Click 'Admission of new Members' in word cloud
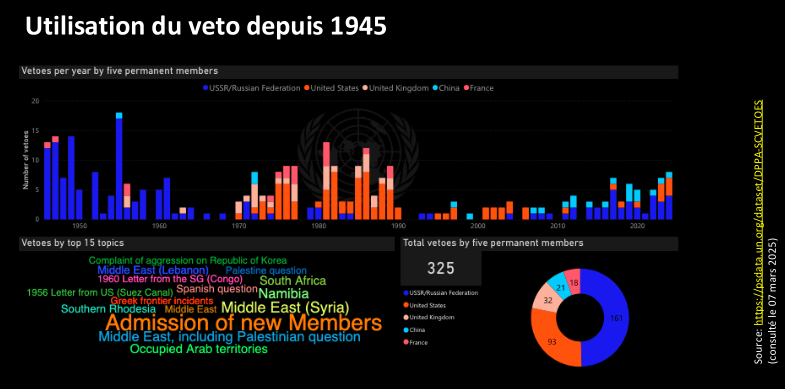Viewport: 785px width, 389px height. (243, 323)
